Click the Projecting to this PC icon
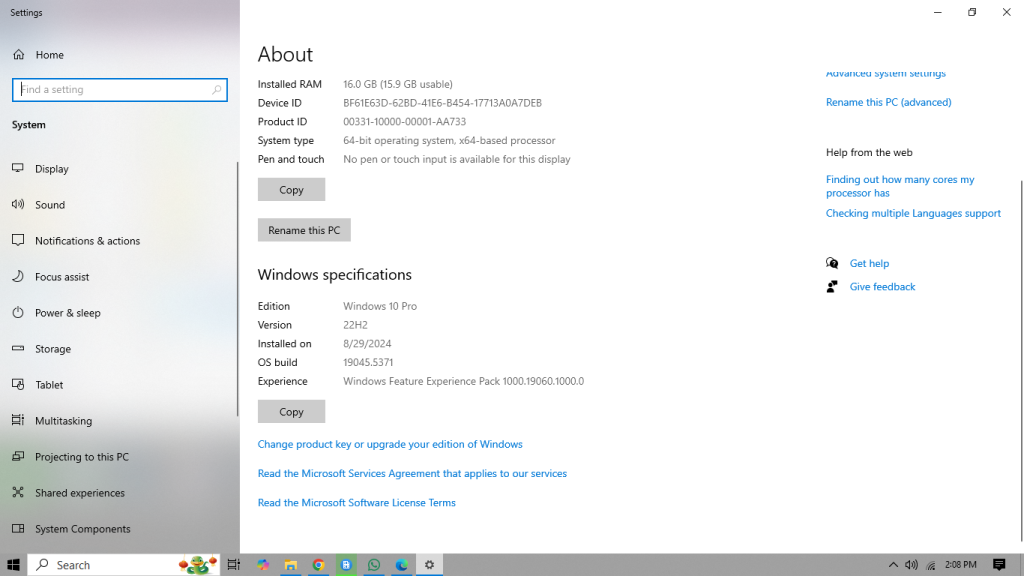1024x576 pixels. pos(18,456)
